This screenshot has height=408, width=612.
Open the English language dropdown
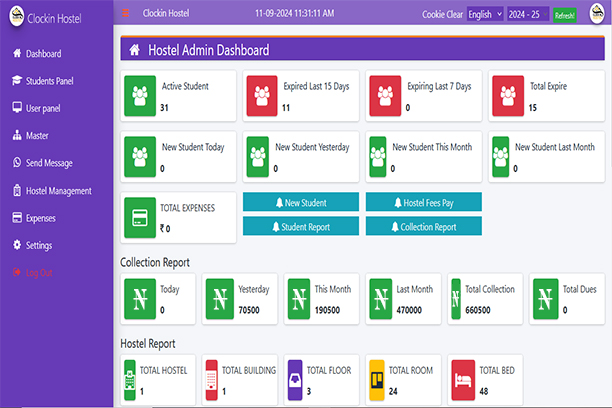point(485,14)
